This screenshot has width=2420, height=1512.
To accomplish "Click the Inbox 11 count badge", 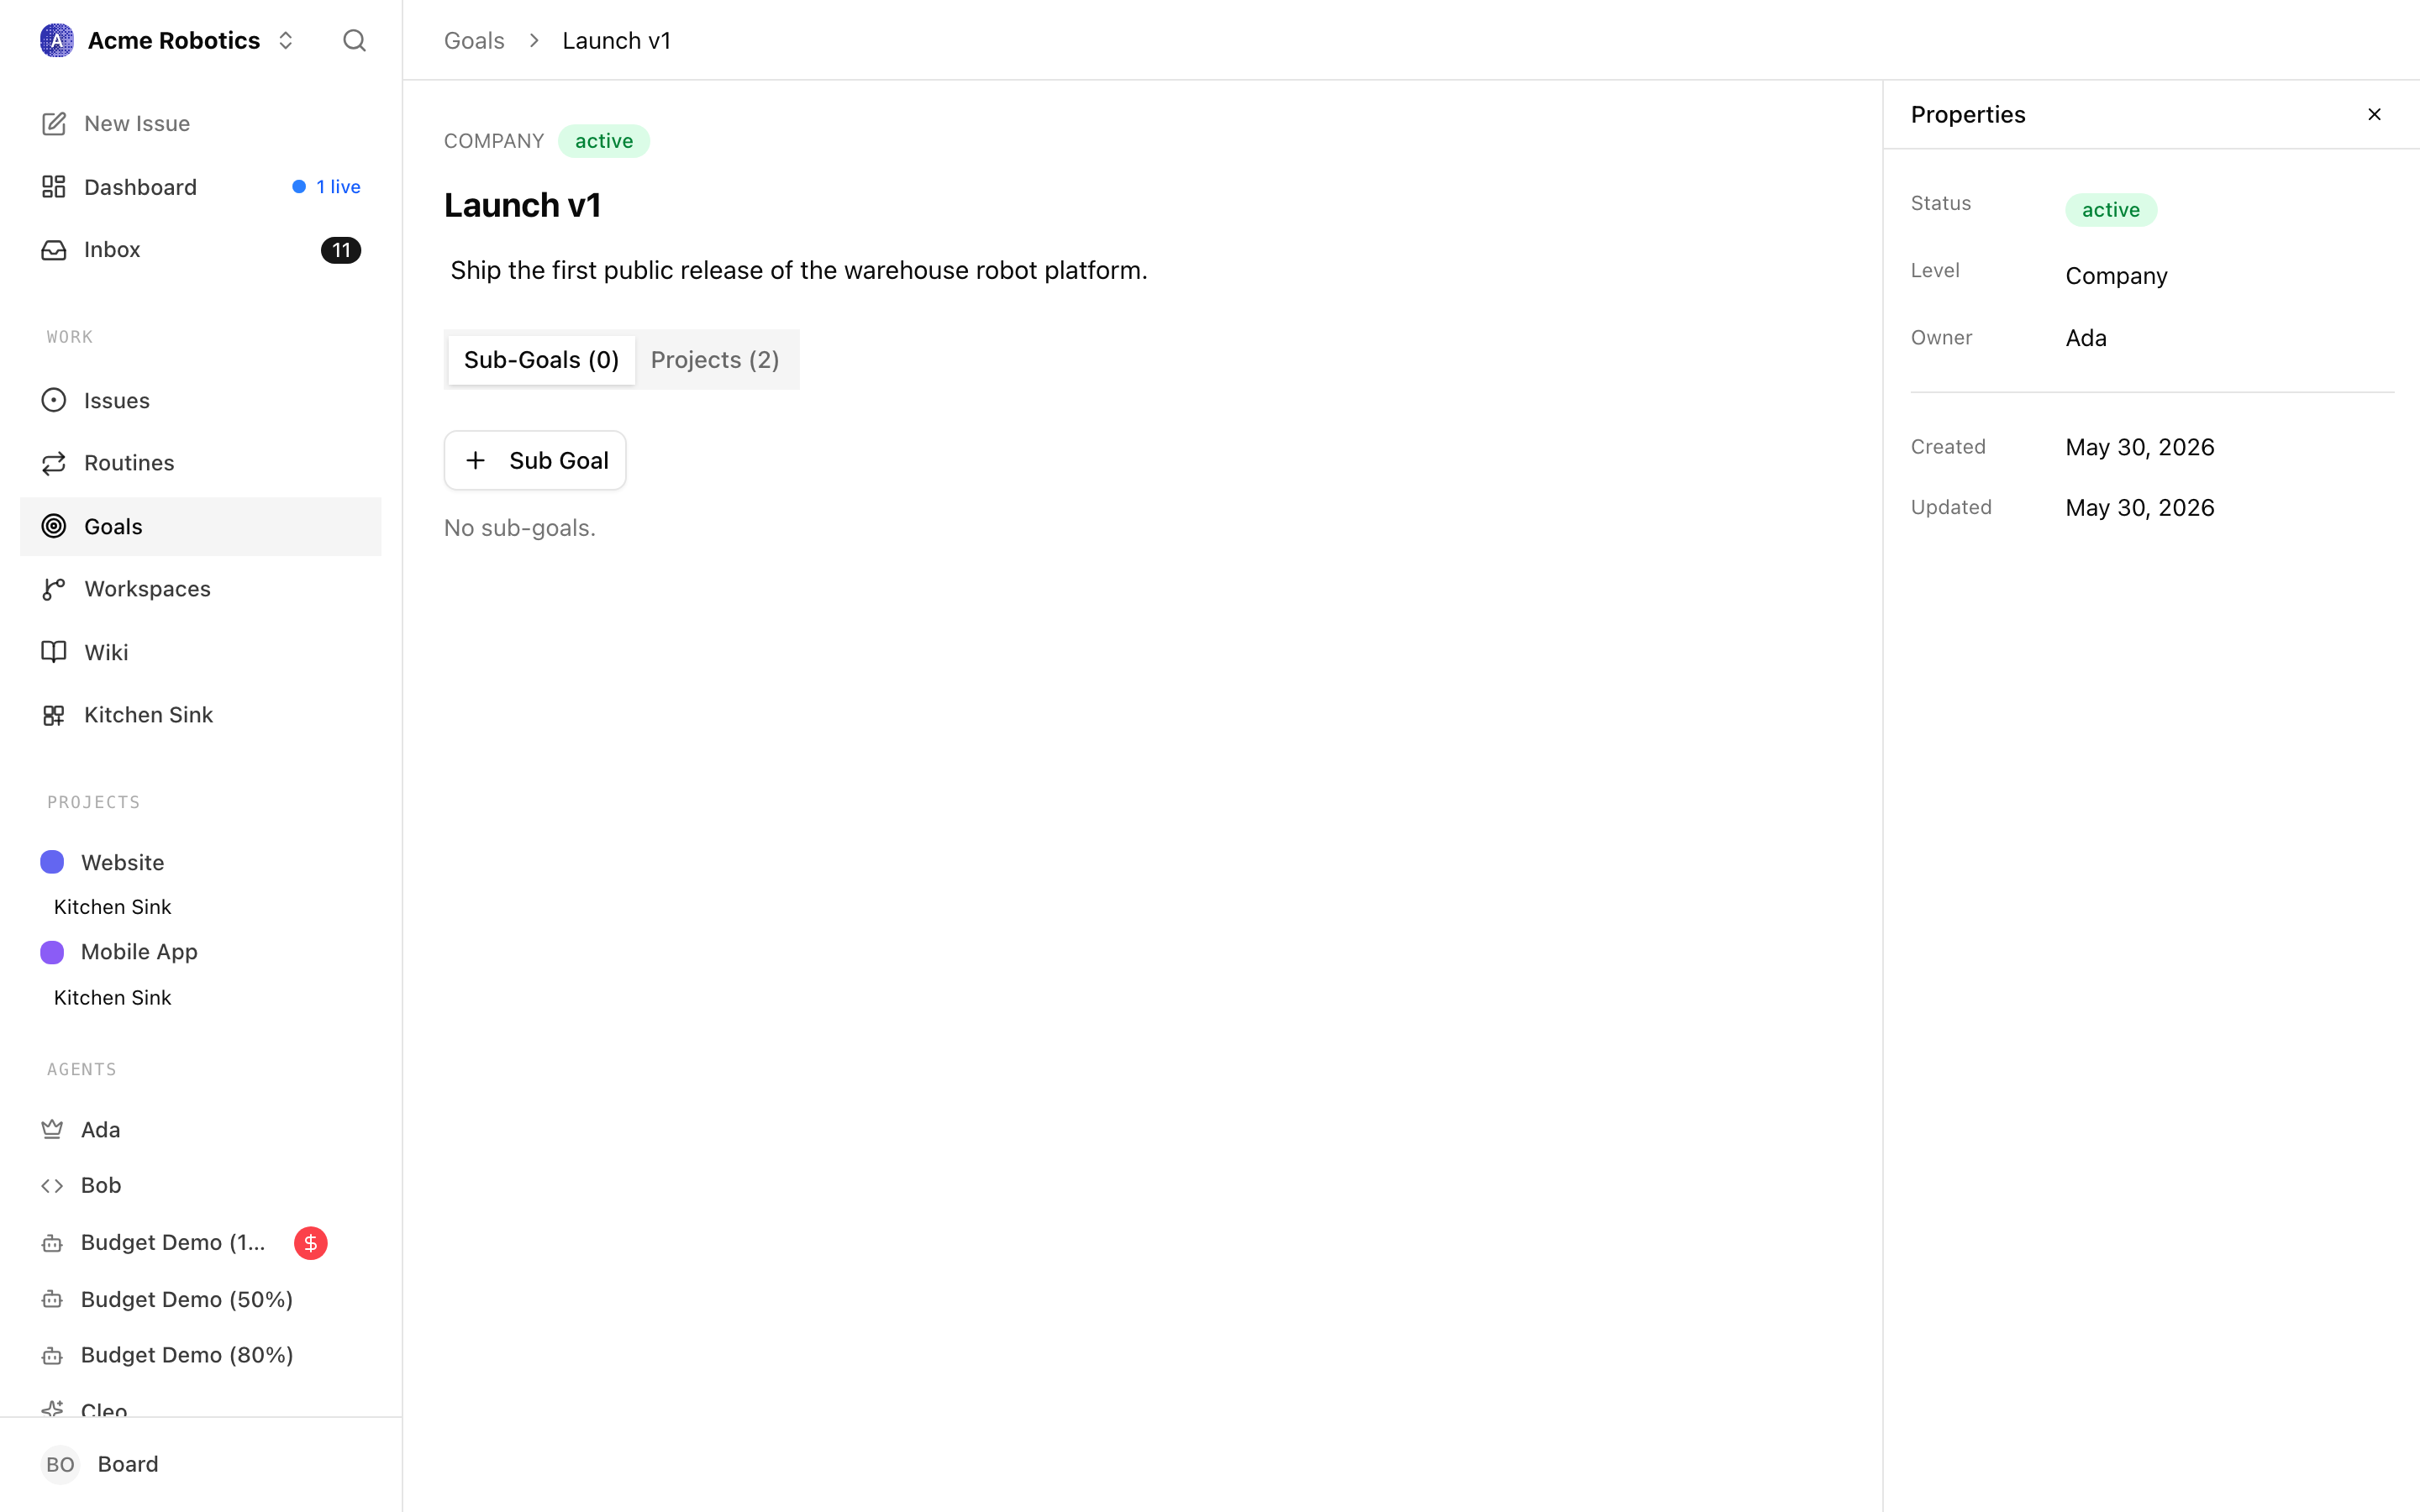I will 341,250.
